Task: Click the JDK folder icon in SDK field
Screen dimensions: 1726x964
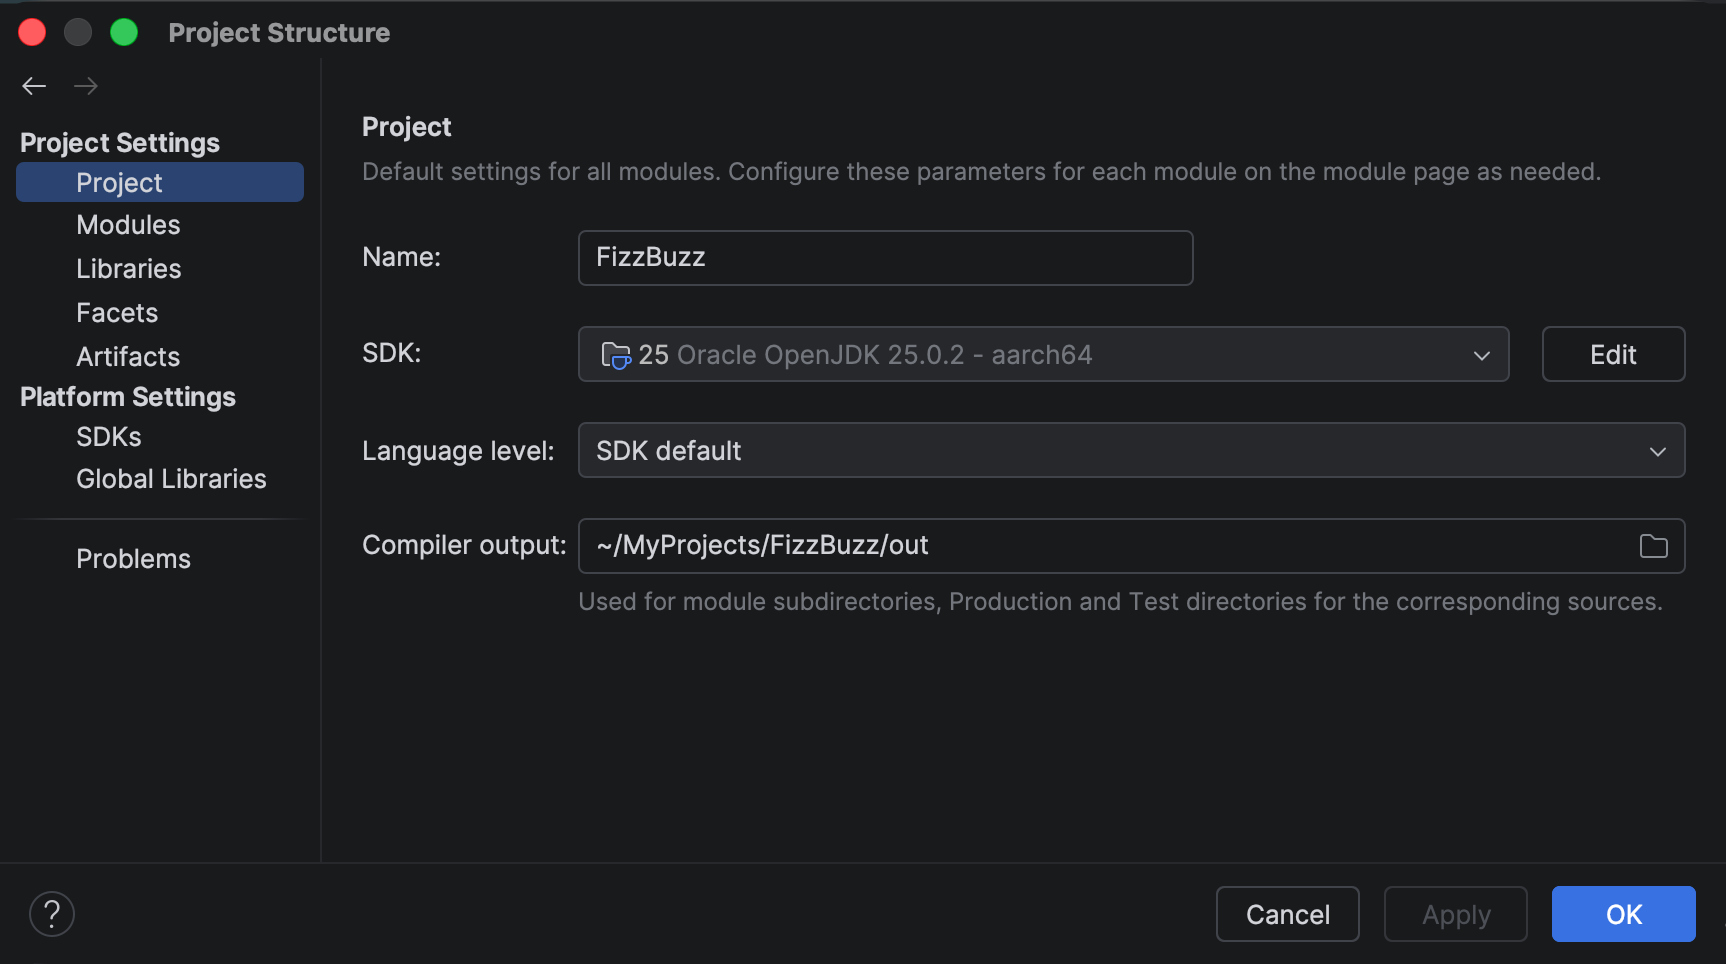Action: pos(615,355)
